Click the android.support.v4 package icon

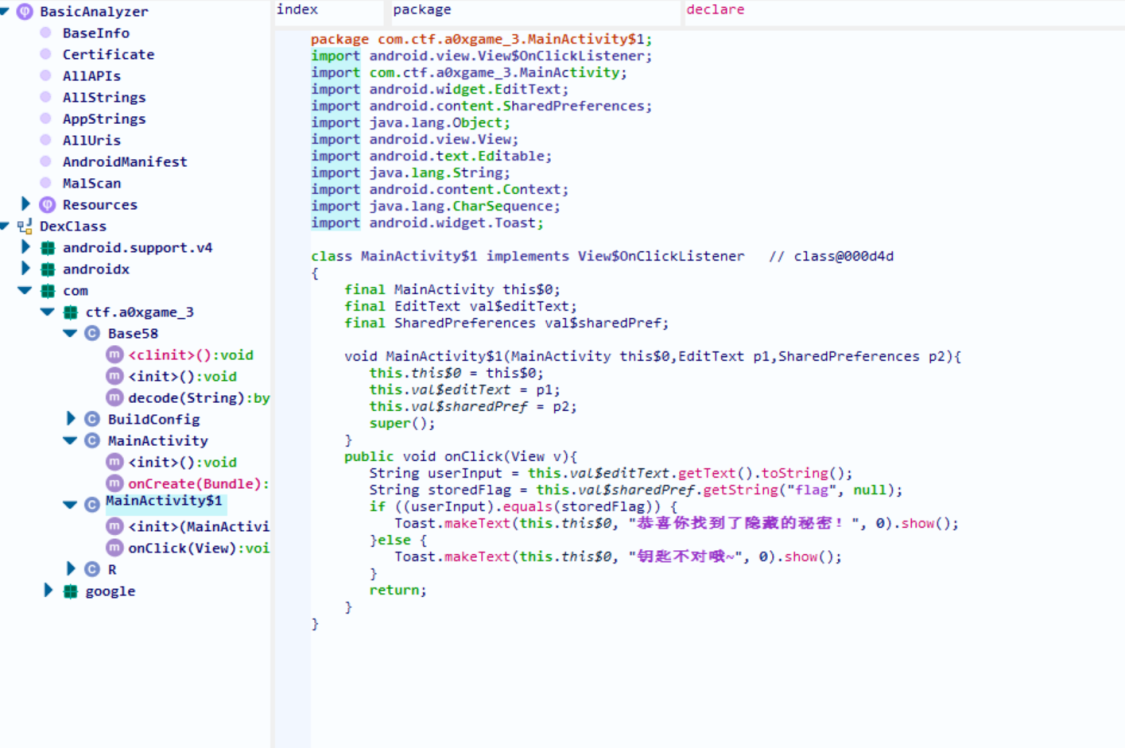47,248
